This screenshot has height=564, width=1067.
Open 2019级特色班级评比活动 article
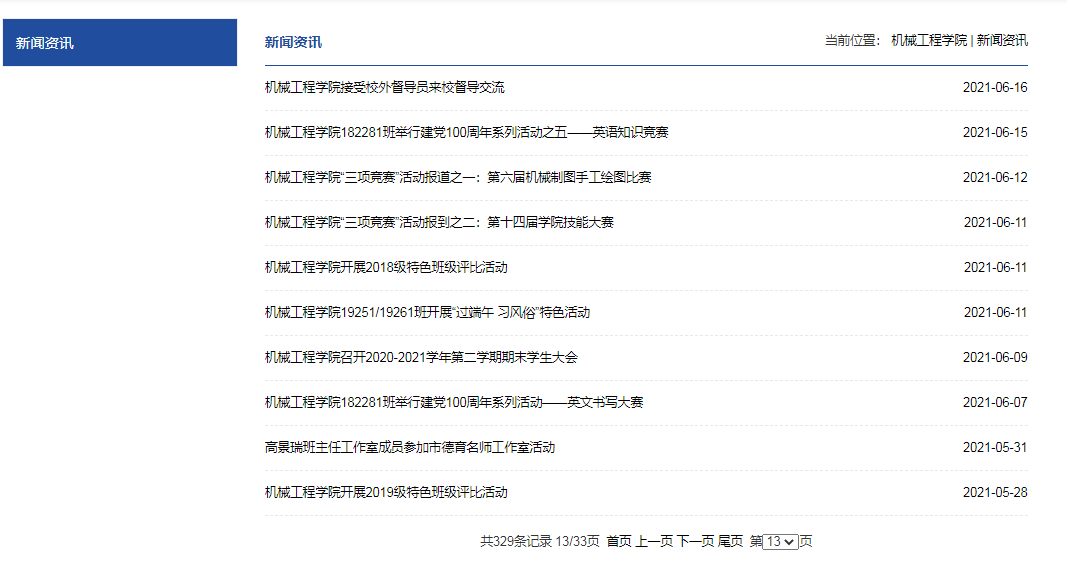[x=386, y=492]
